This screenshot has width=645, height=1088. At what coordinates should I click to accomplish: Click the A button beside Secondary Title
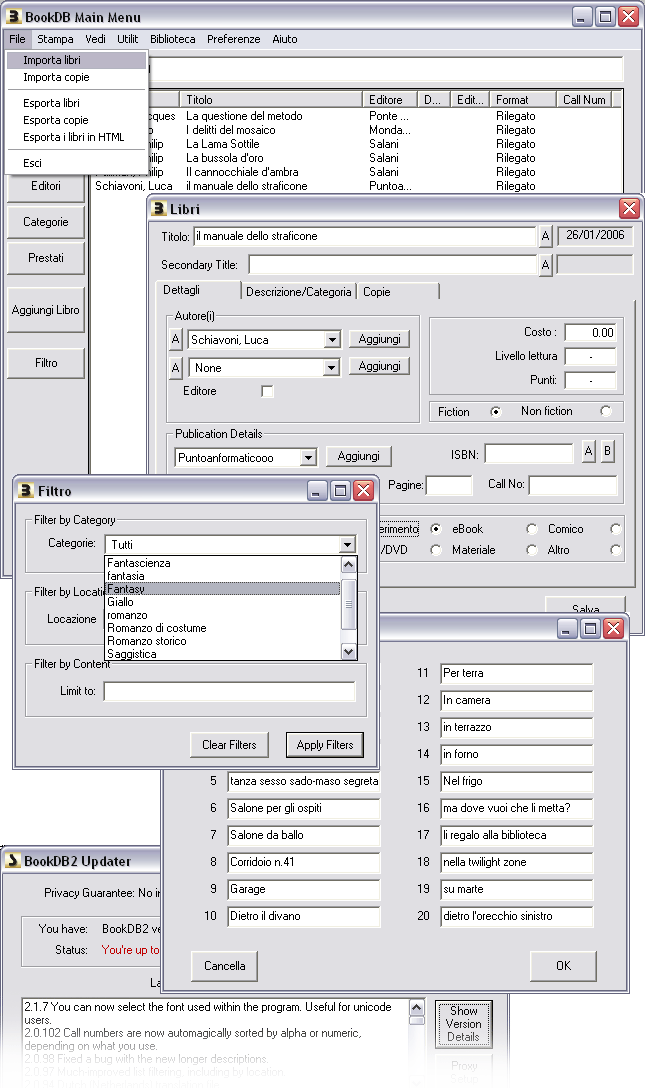[x=545, y=265]
